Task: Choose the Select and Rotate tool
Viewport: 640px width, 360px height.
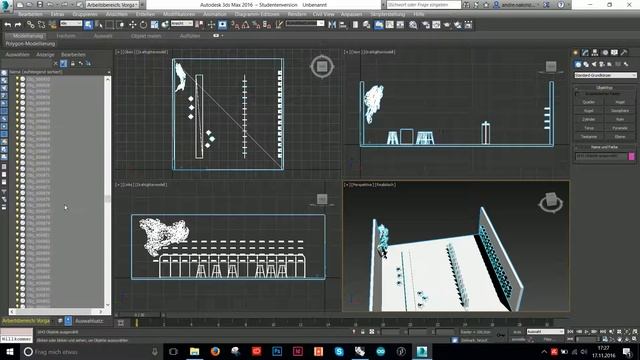Action: click(x=143, y=25)
